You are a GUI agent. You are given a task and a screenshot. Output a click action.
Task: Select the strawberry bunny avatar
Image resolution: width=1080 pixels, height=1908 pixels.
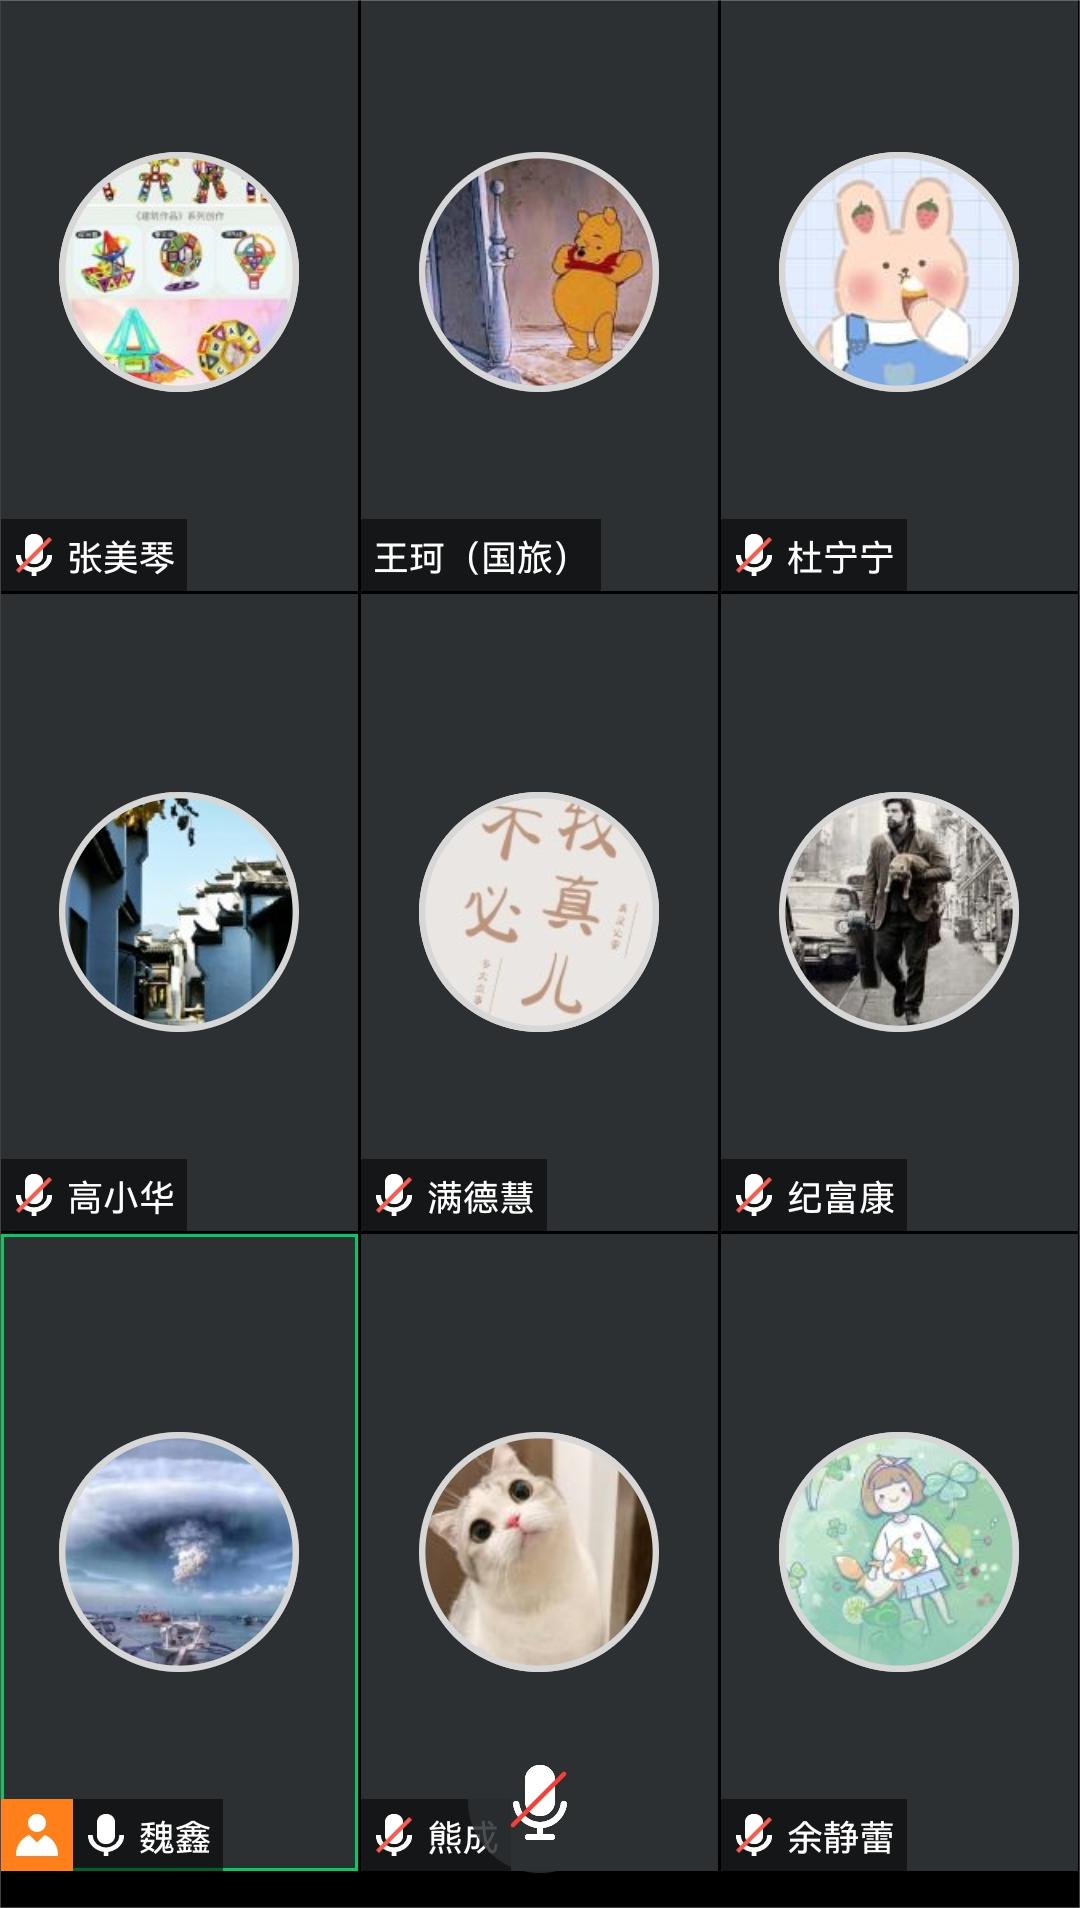pos(899,272)
